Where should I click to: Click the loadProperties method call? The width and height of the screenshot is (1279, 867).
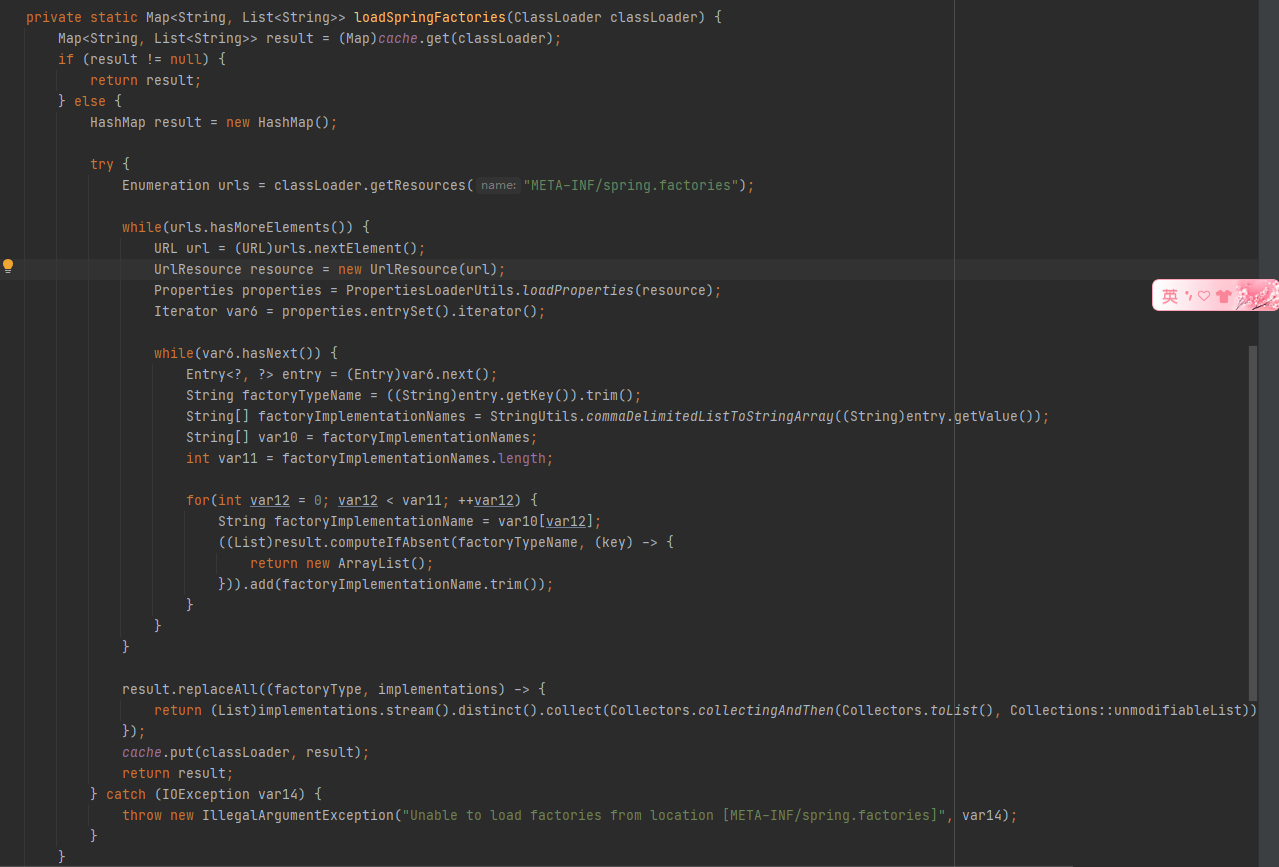(x=578, y=291)
